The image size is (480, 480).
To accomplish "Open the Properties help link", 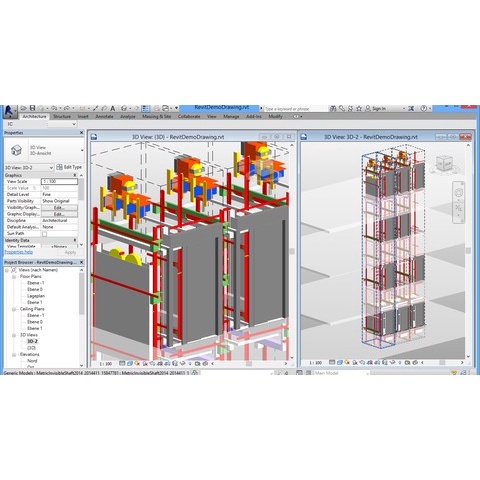I will point(19,252).
